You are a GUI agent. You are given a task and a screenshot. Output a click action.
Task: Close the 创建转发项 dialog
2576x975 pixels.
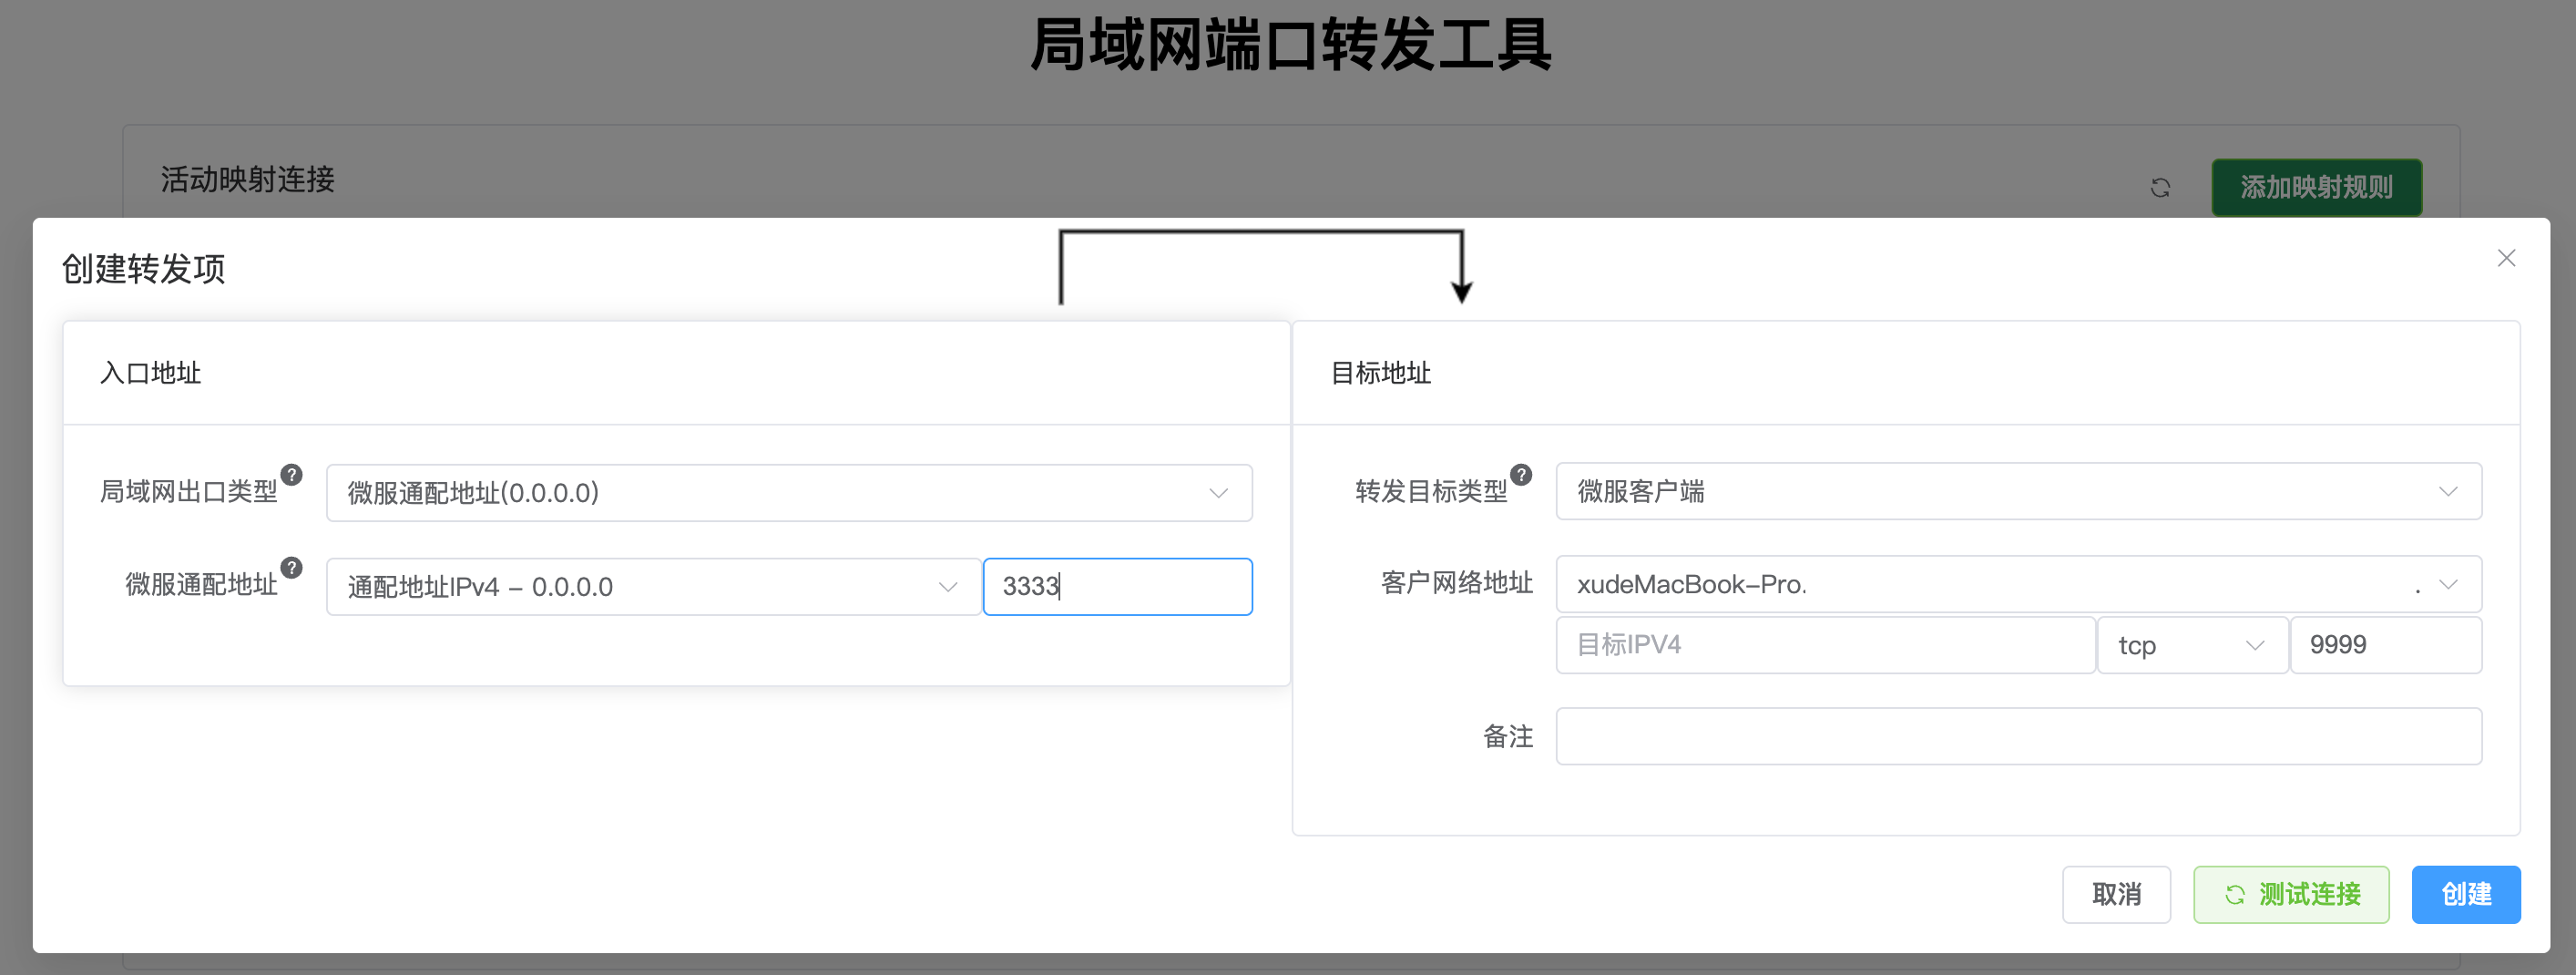click(2506, 258)
